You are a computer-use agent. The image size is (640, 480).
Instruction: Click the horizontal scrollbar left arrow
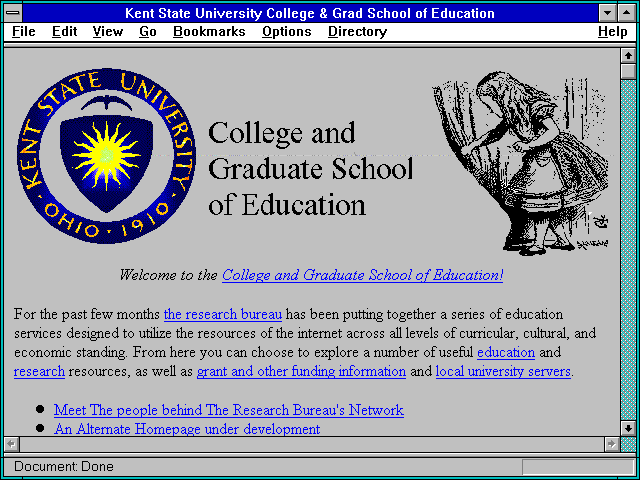point(12,444)
